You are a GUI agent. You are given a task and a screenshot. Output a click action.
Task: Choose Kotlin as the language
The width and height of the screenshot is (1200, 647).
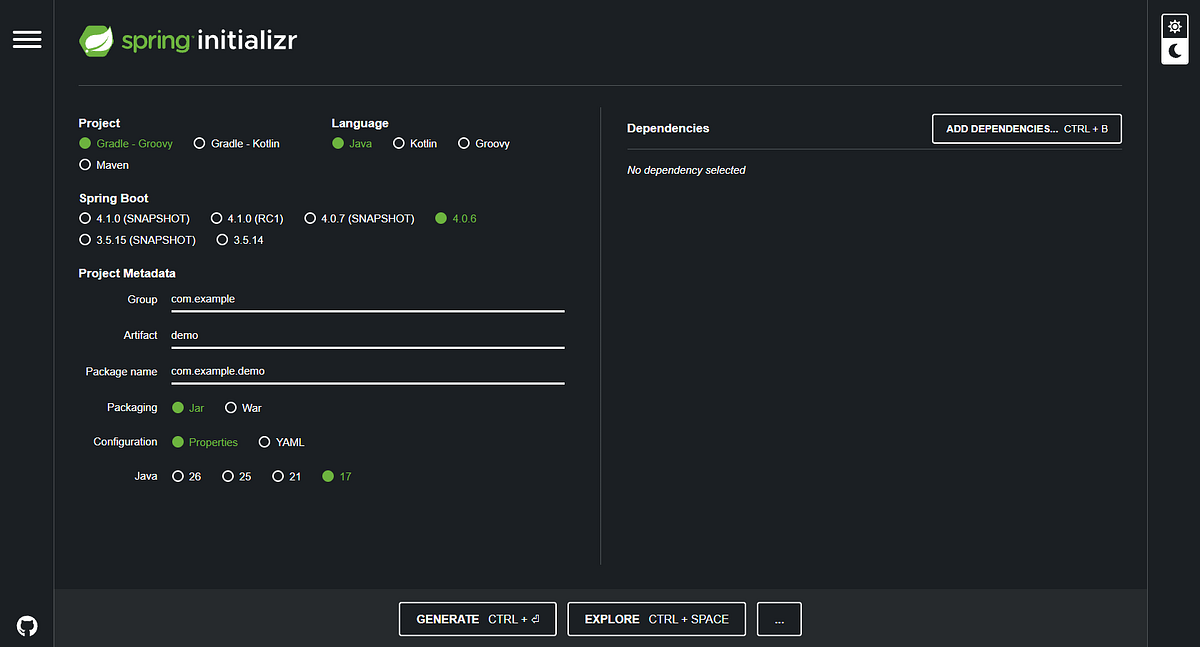(415, 144)
